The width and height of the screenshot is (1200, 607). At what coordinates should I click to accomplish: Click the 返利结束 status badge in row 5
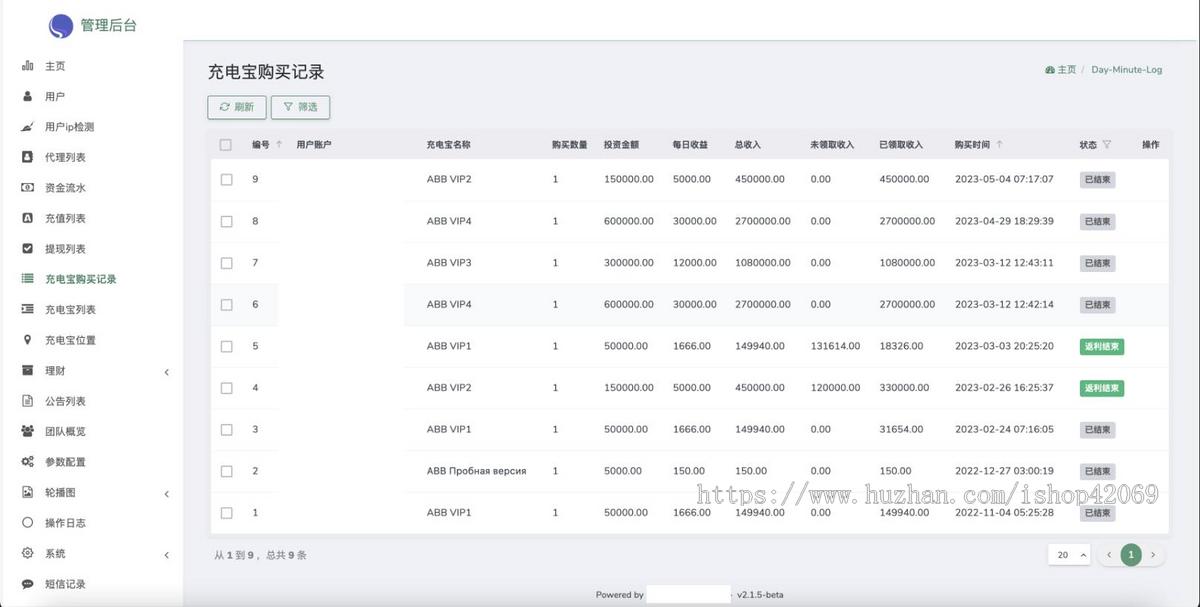(x=1102, y=346)
